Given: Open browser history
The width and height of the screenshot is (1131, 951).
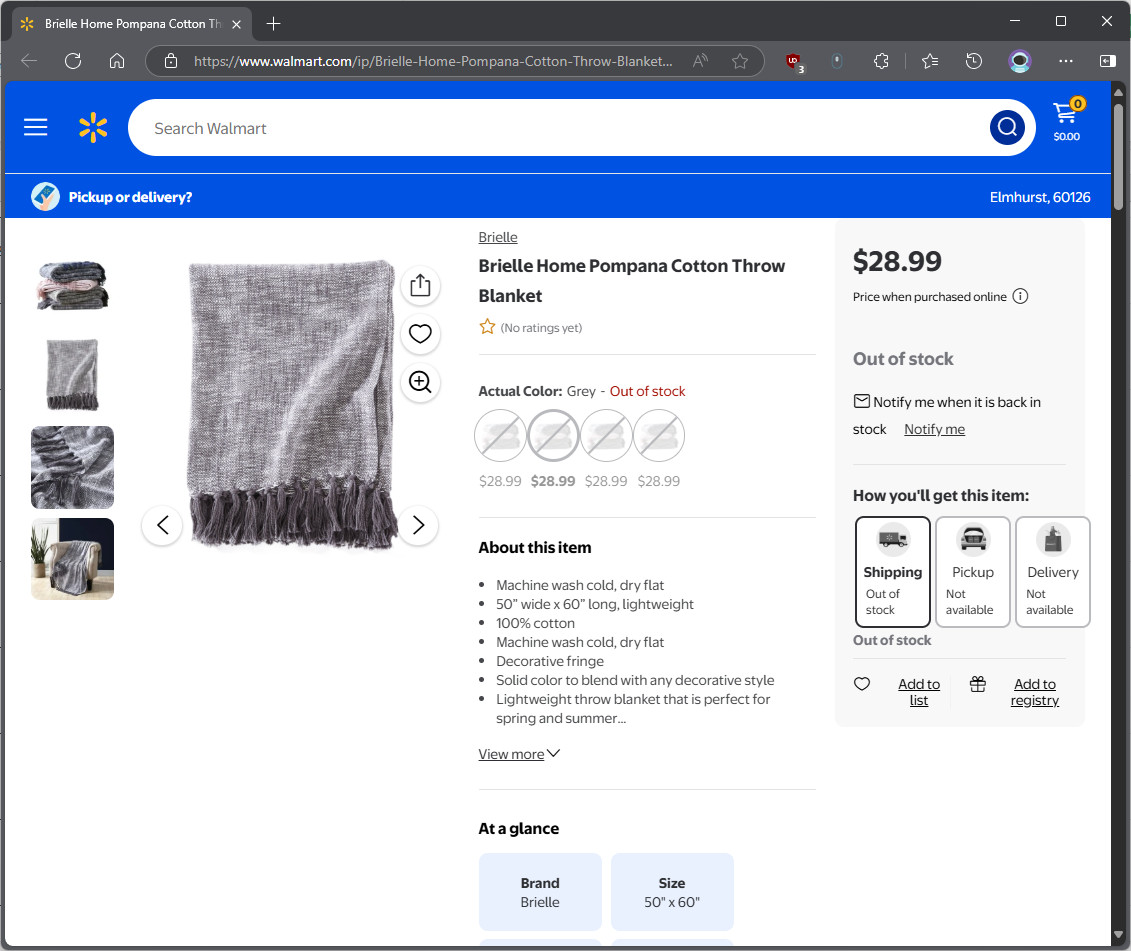Looking at the screenshot, I should 974,61.
